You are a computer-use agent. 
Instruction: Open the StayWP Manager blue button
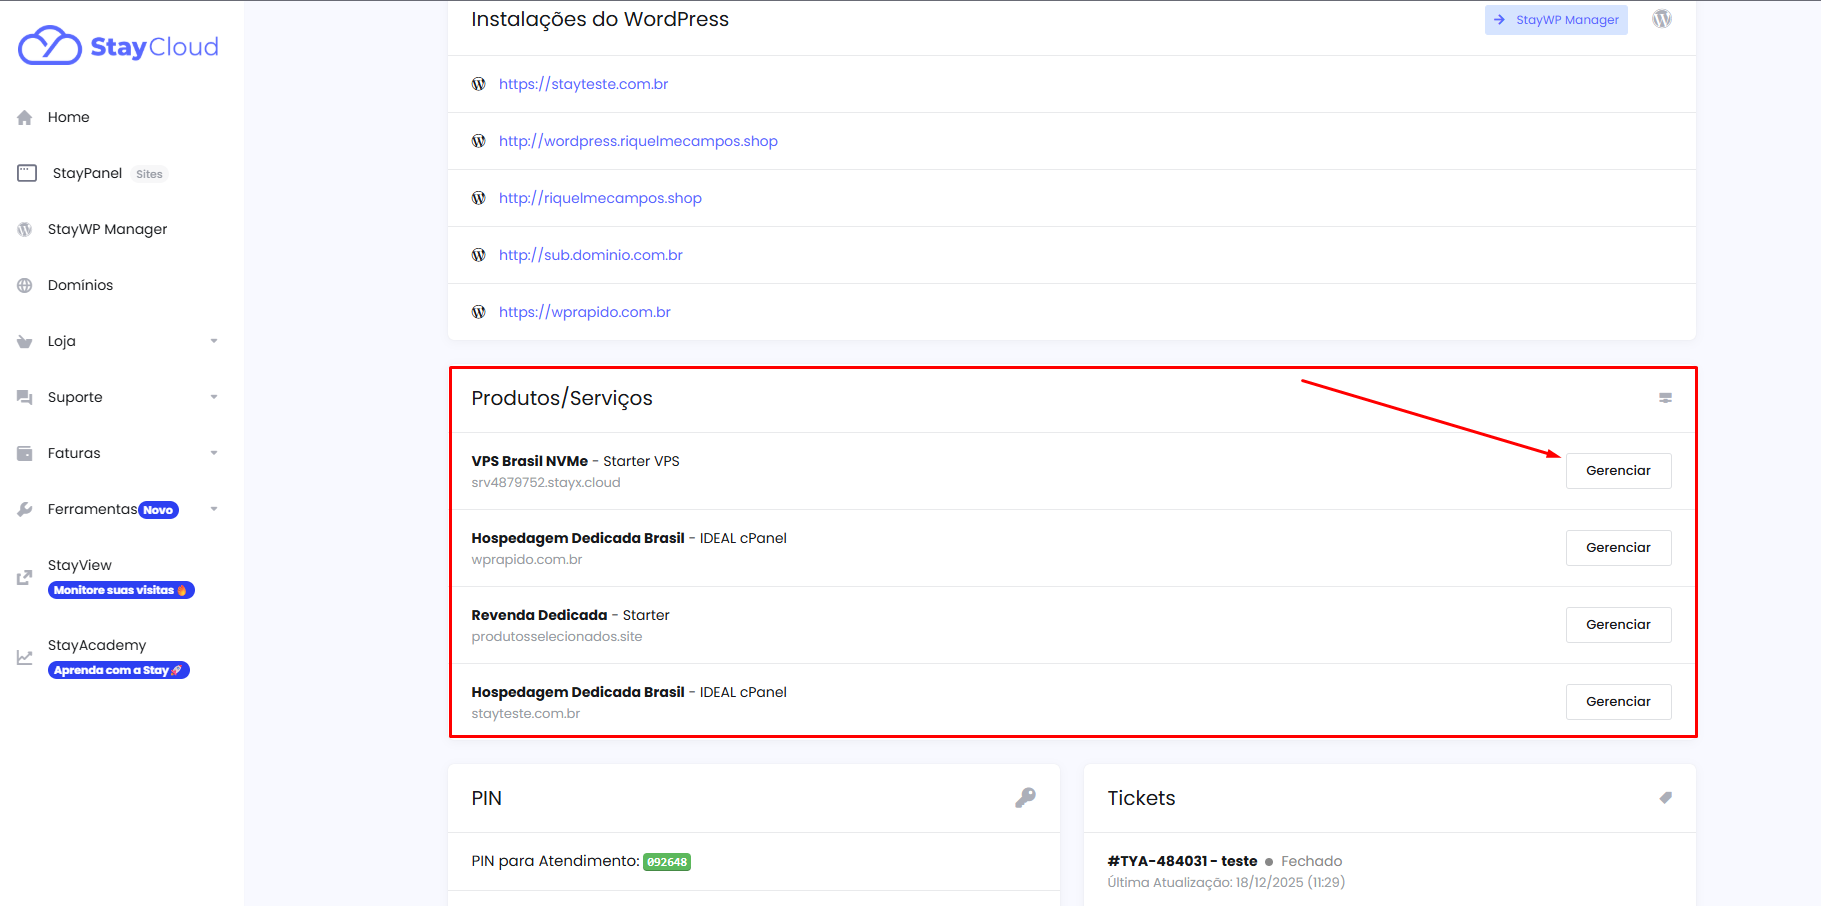[1556, 19]
